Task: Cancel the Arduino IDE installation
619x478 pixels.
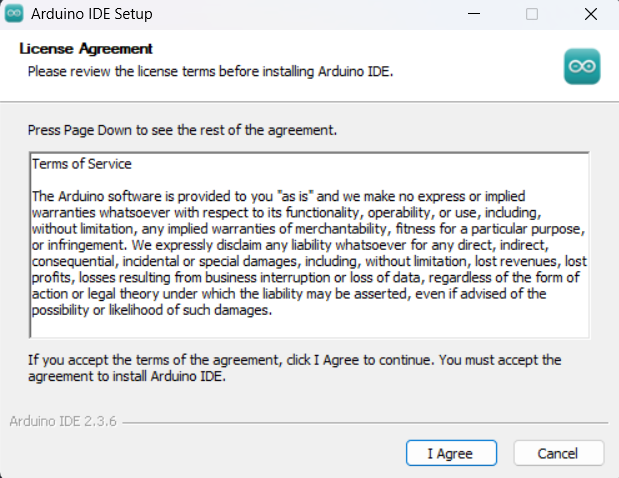Action: tap(559, 453)
